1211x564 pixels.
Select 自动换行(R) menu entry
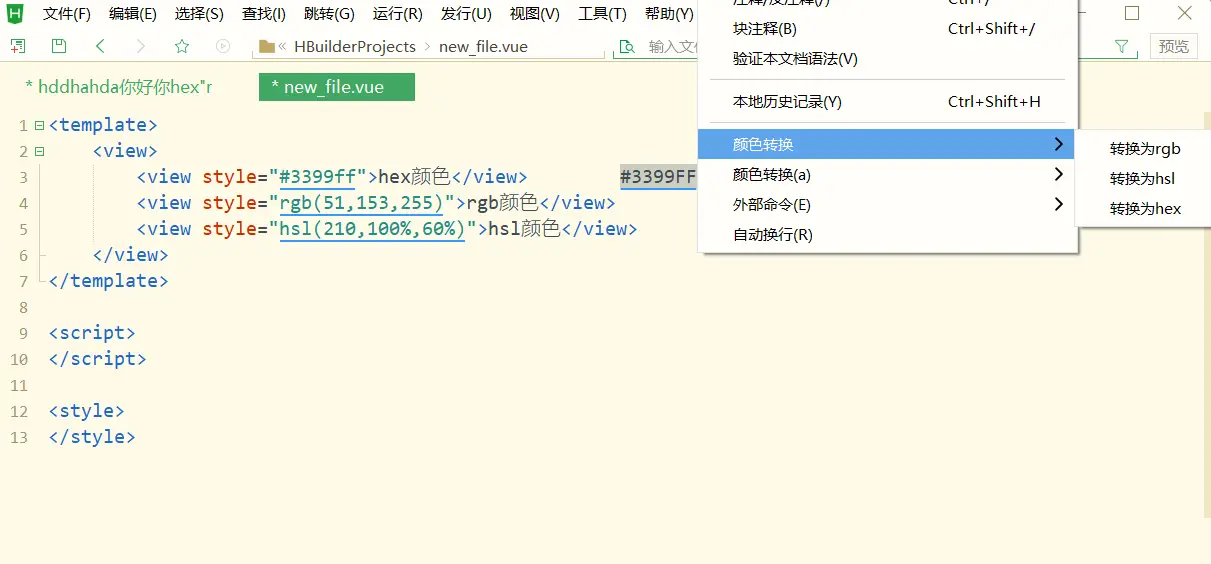tap(888, 235)
